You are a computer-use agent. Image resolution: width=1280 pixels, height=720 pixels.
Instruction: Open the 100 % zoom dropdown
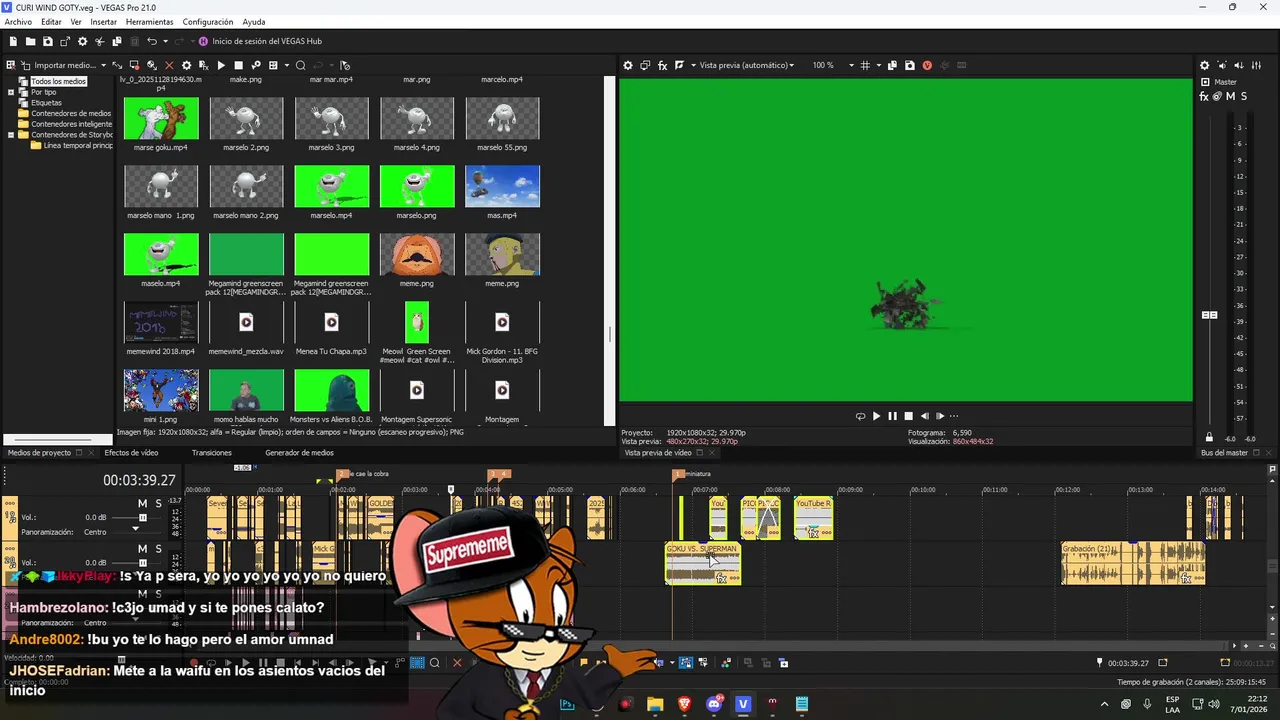click(851, 65)
